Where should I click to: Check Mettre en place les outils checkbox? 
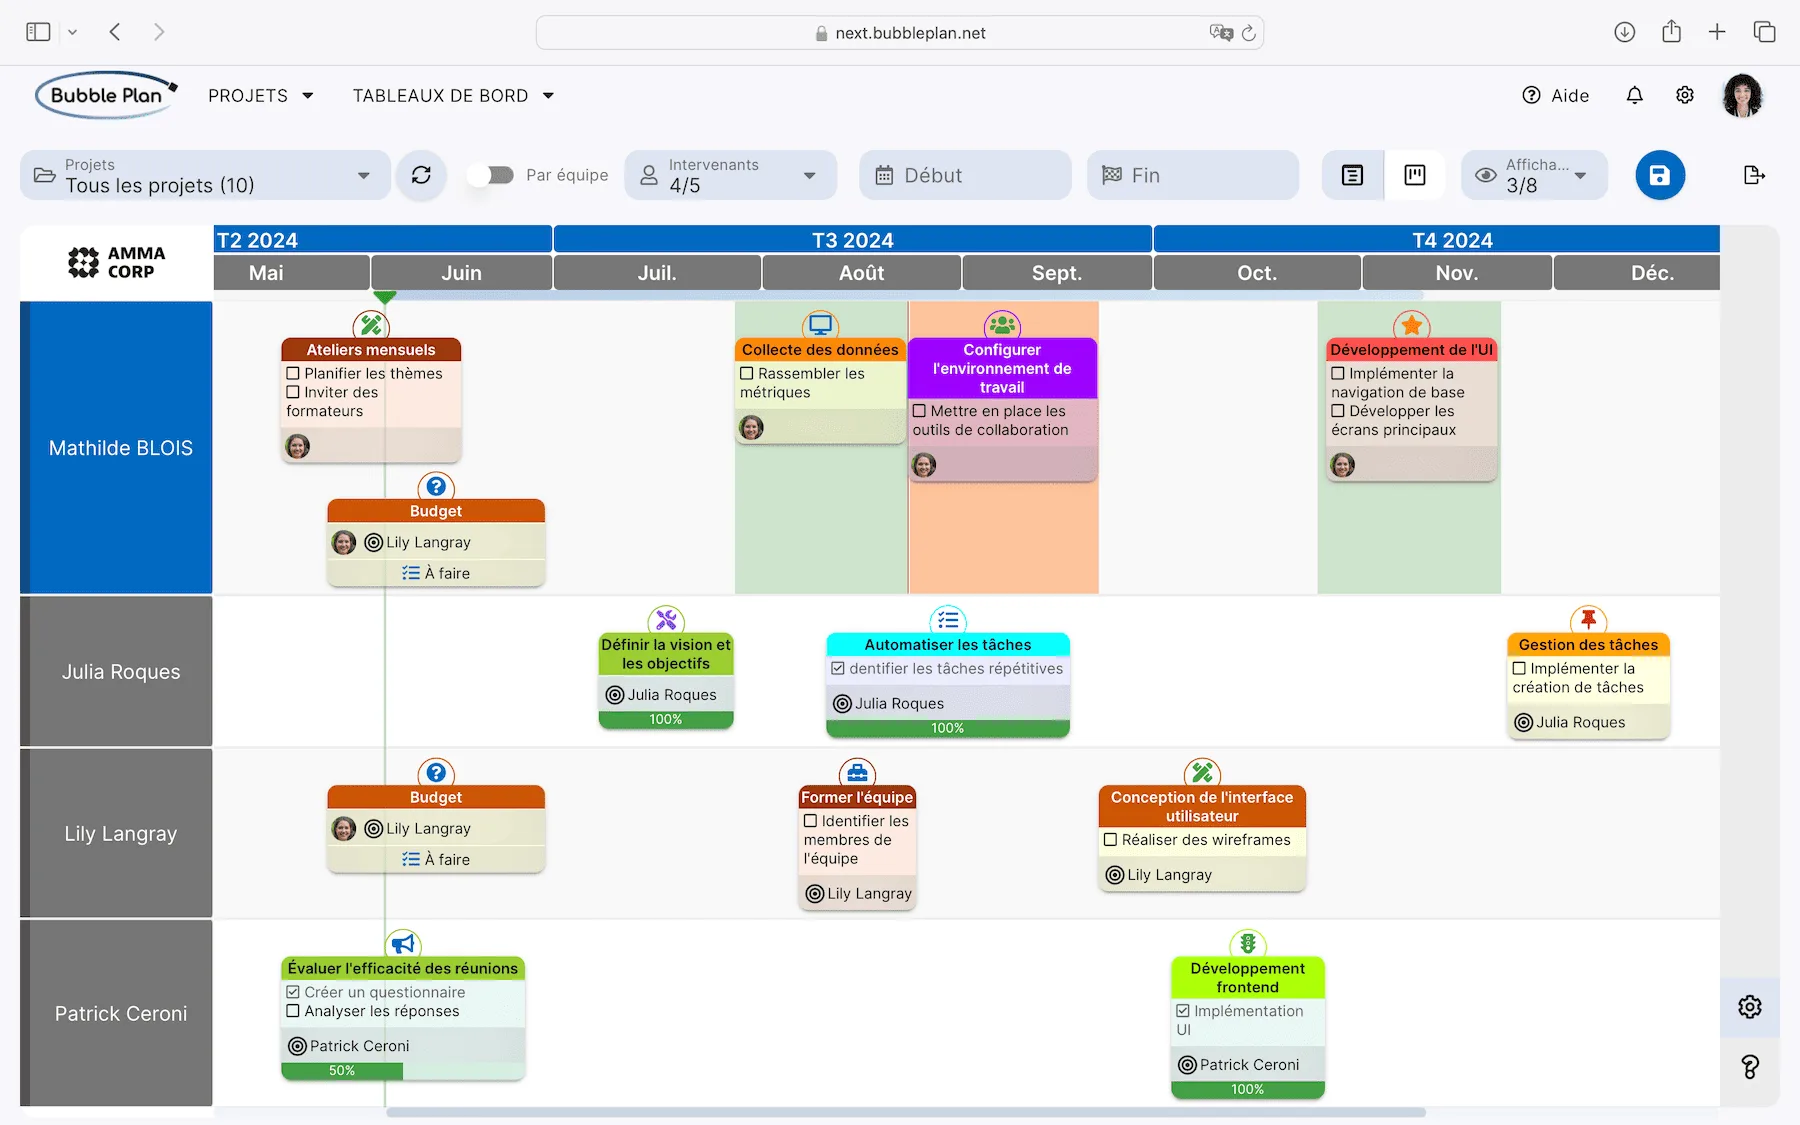click(919, 411)
